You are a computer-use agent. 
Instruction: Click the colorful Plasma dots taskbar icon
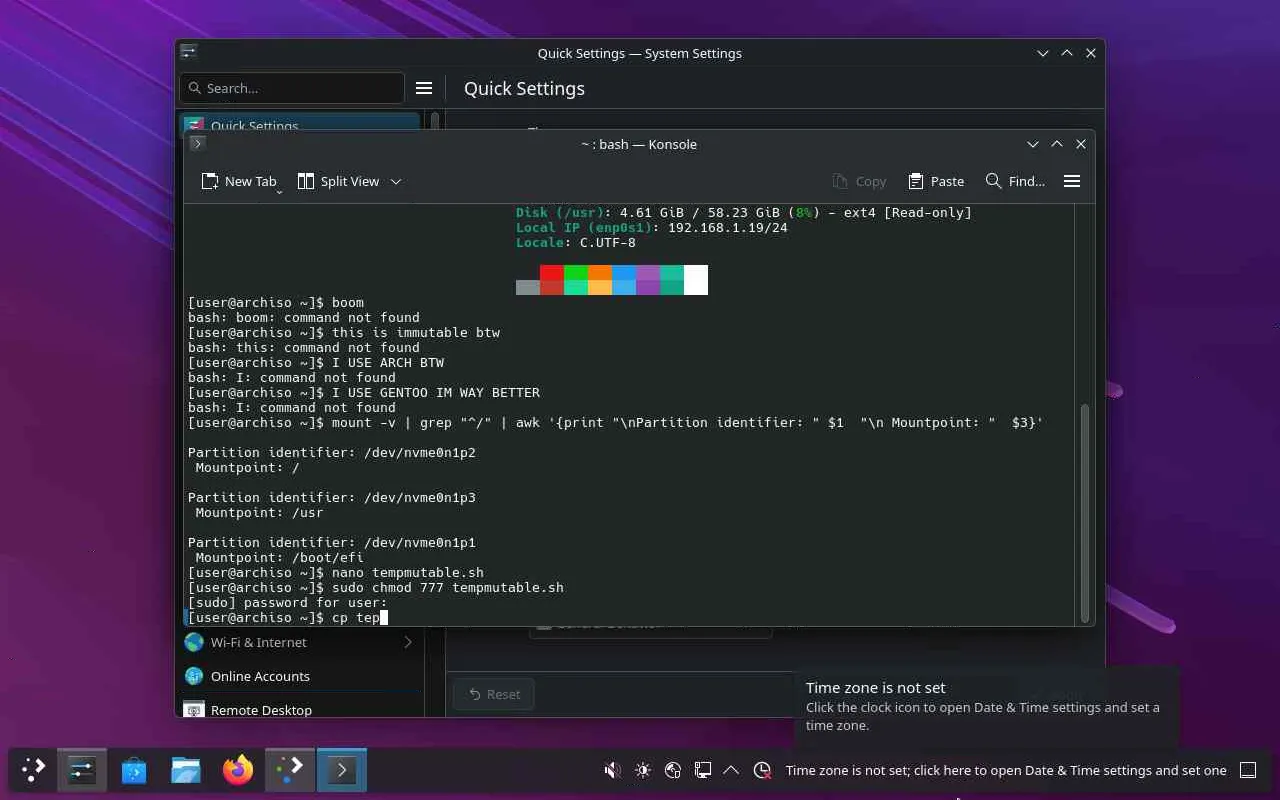(290, 770)
